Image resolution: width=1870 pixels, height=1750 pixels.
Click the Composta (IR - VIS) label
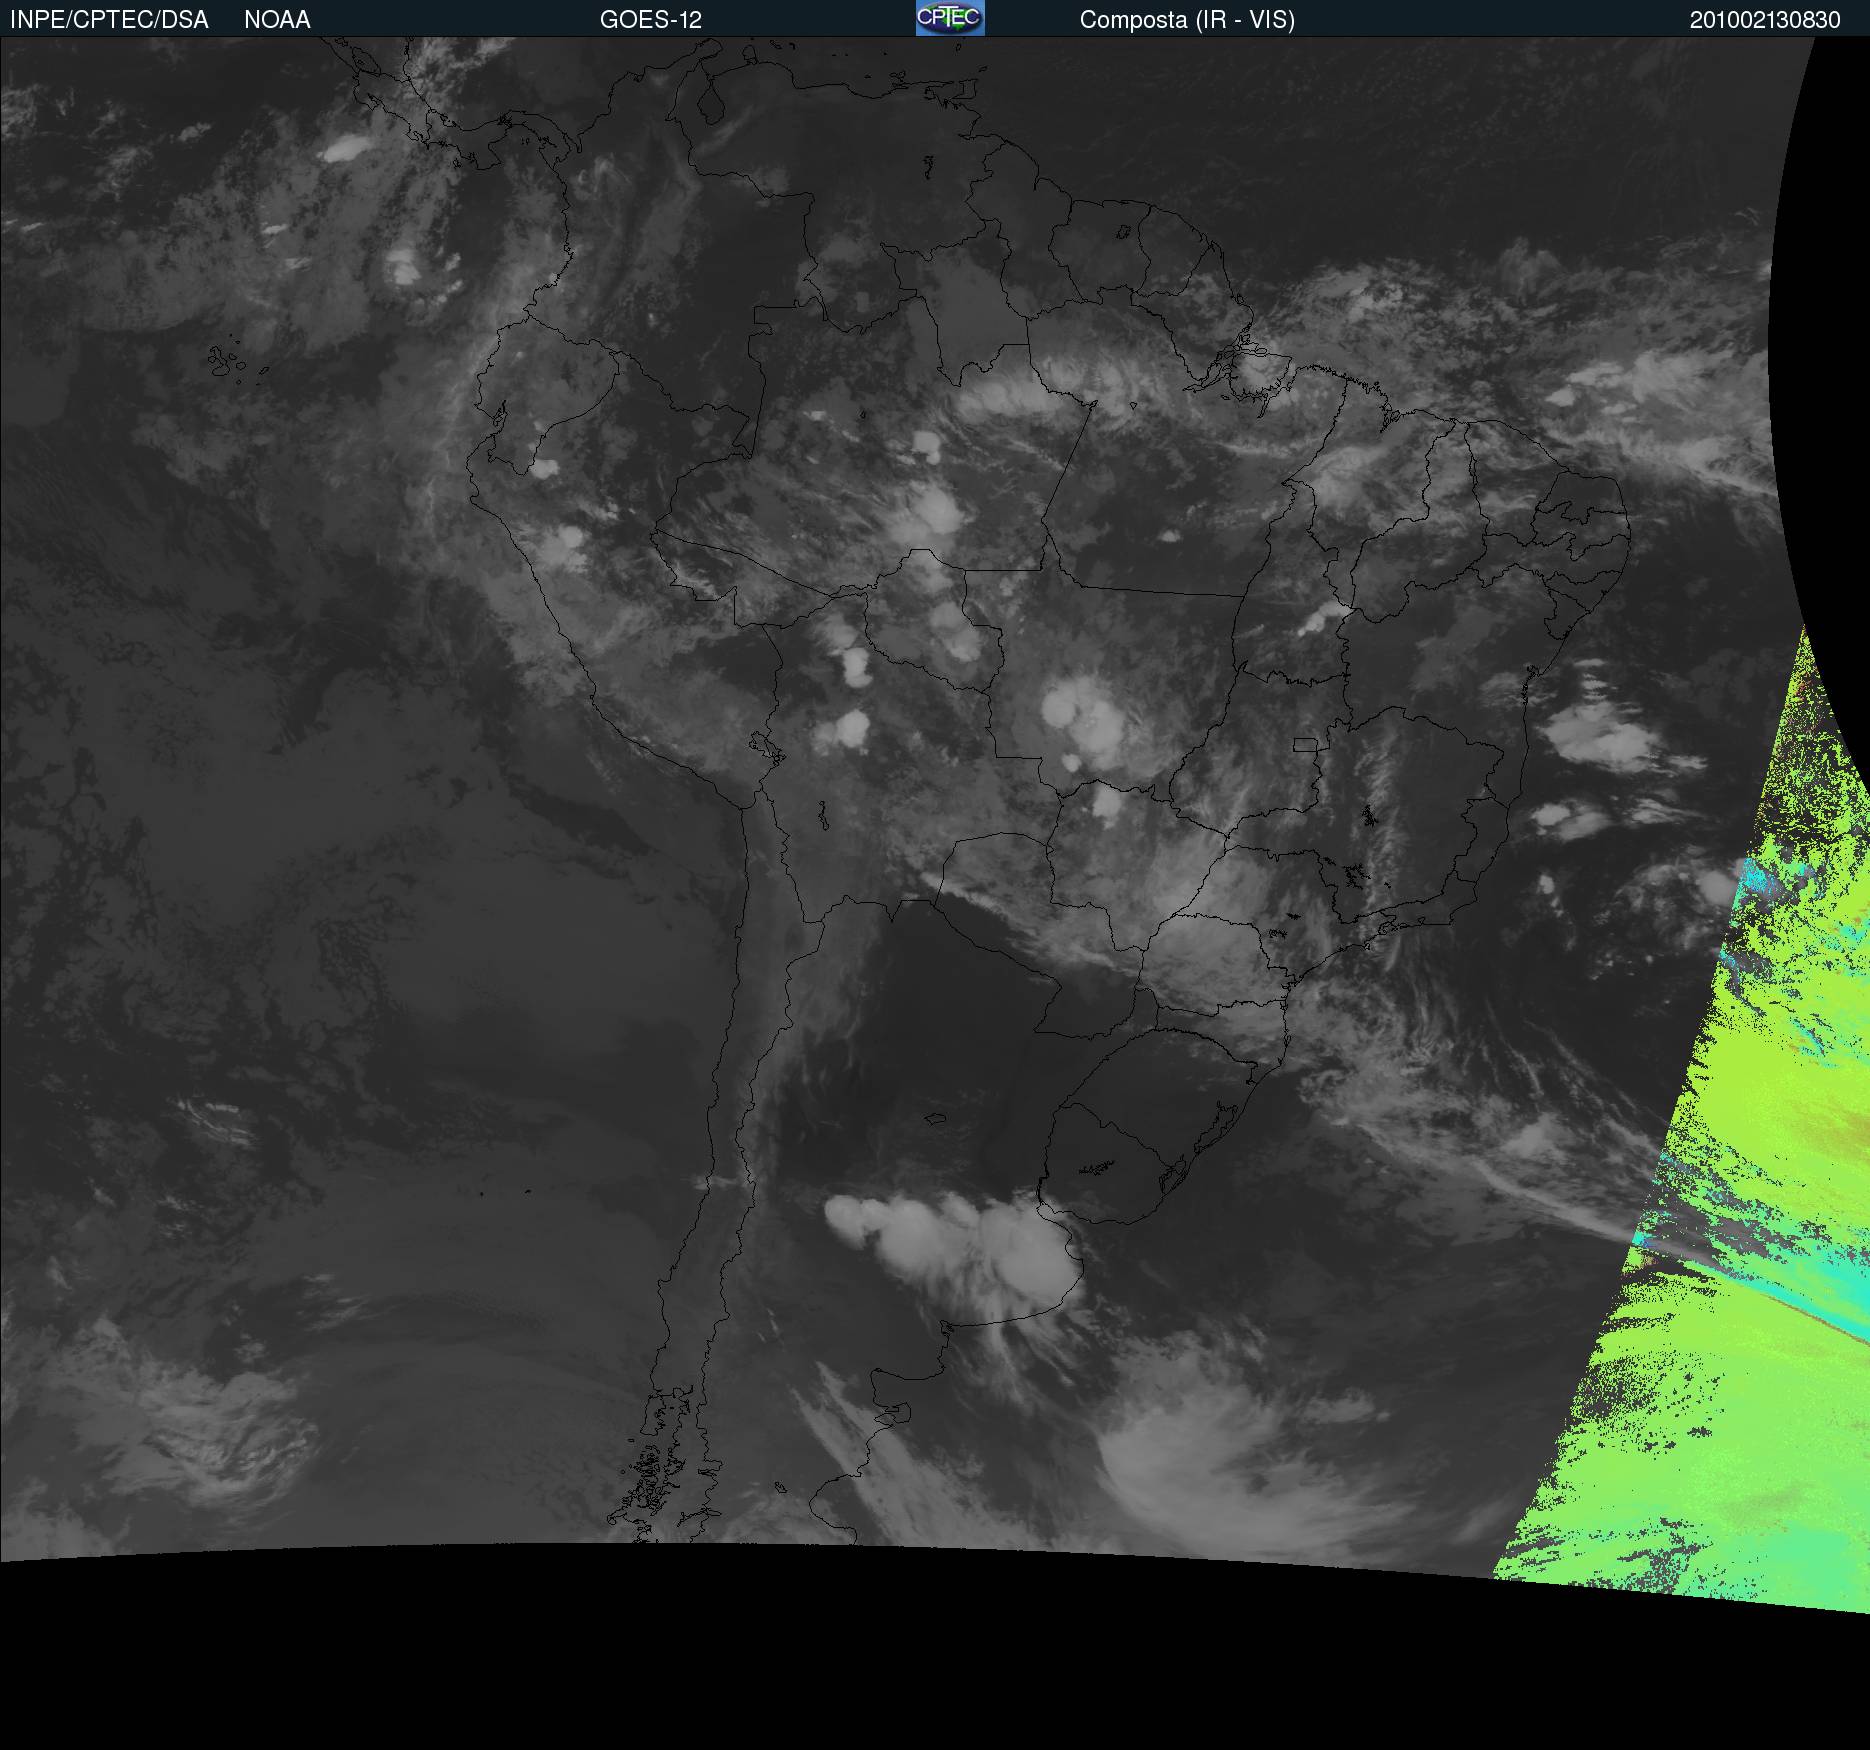pyautogui.click(x=1187, y=20)
